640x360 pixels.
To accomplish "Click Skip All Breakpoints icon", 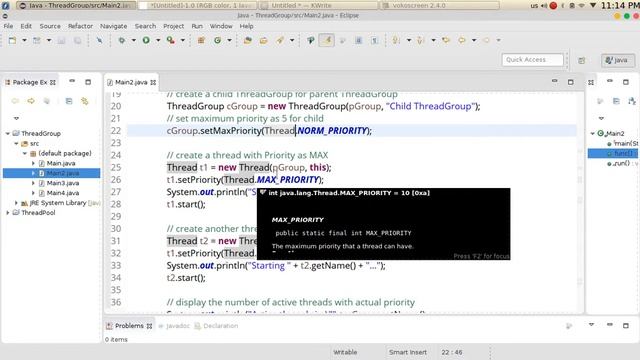I will coord(99,40).
